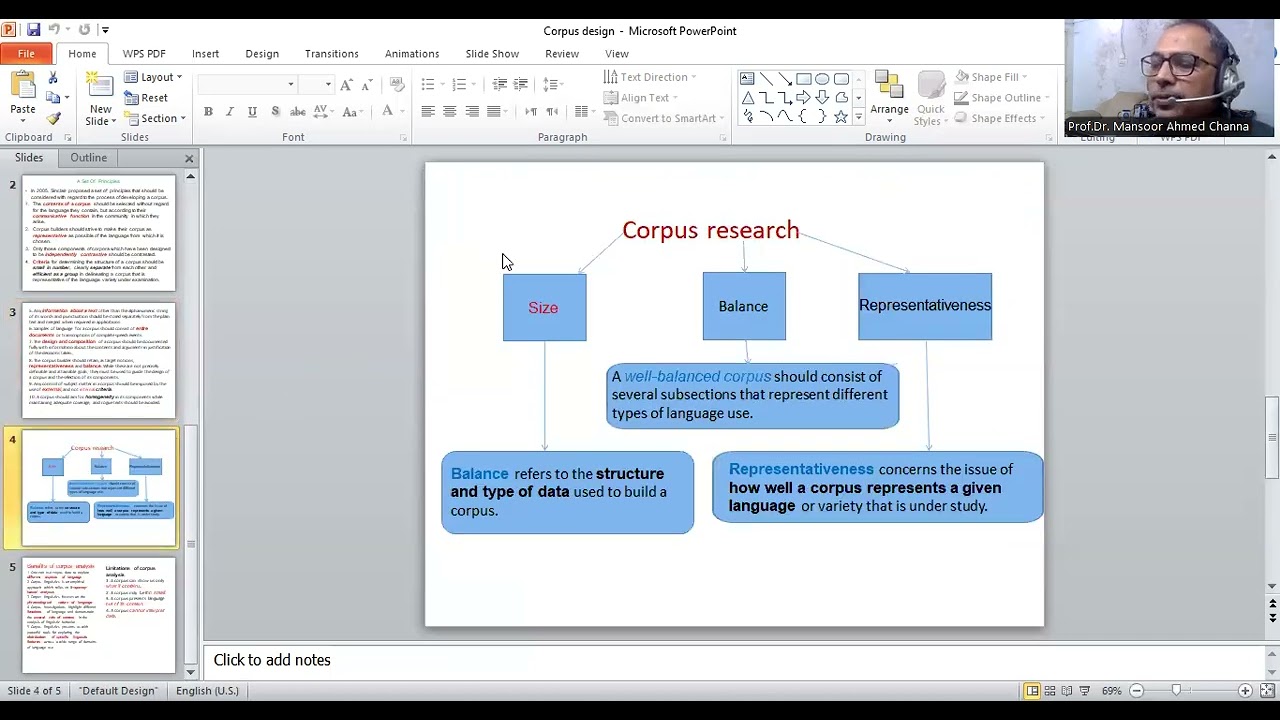Center the text alignment
Screen dimensions: 1280x720
click(x=450, y=112)
